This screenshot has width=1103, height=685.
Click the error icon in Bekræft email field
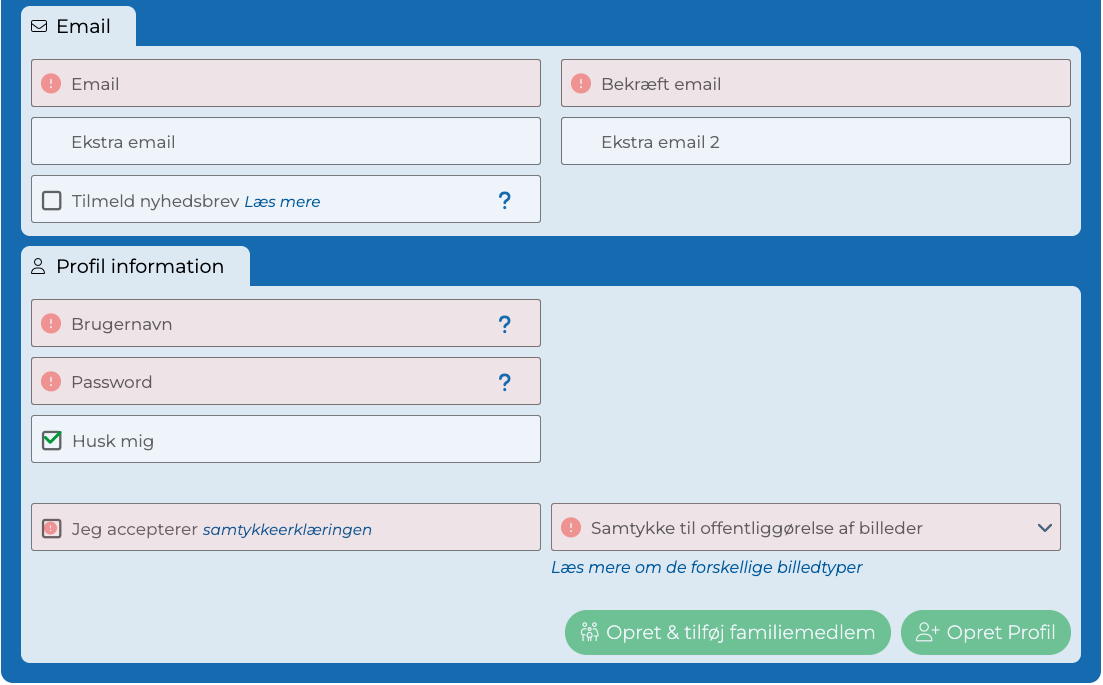580,83
